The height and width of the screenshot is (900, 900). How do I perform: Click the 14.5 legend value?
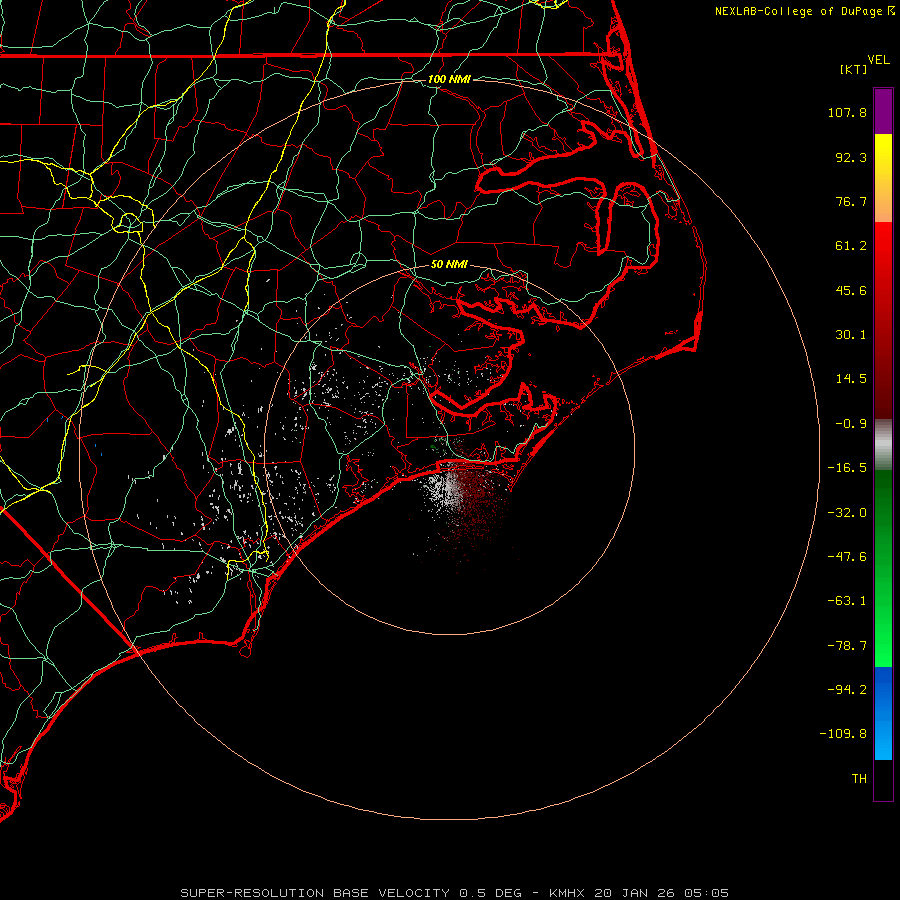pos(851,379)
